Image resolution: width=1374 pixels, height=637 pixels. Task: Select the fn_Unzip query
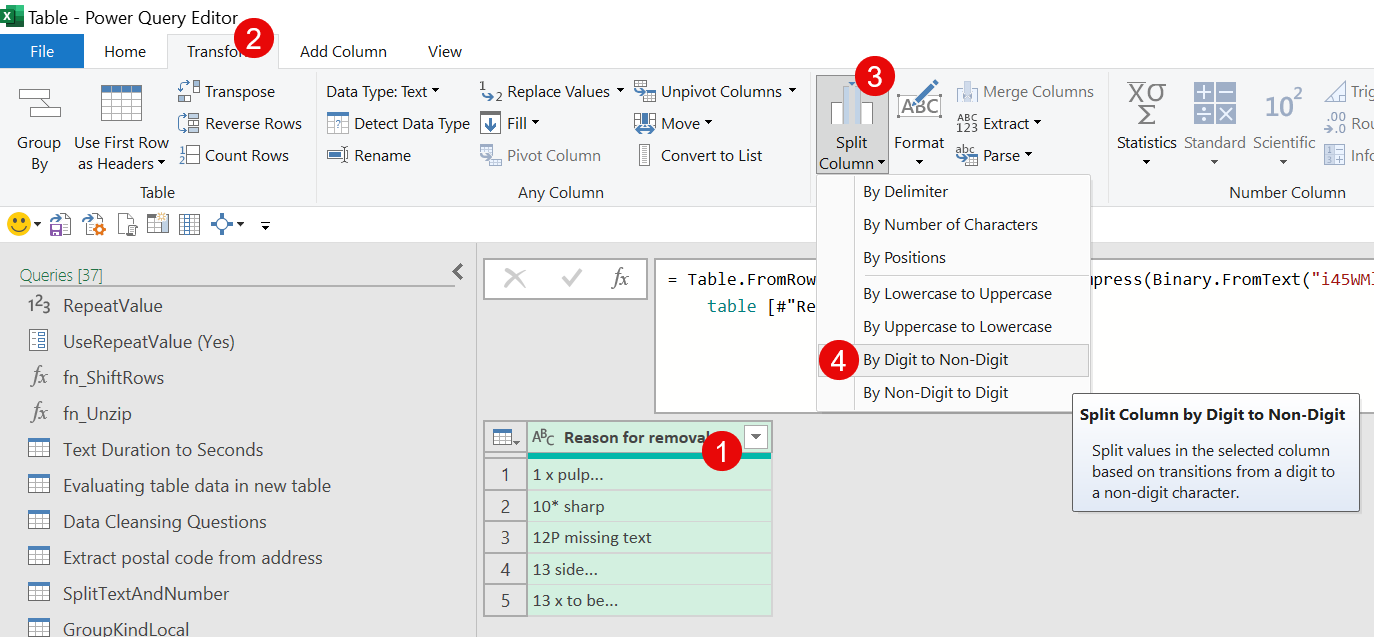(97, 414)
